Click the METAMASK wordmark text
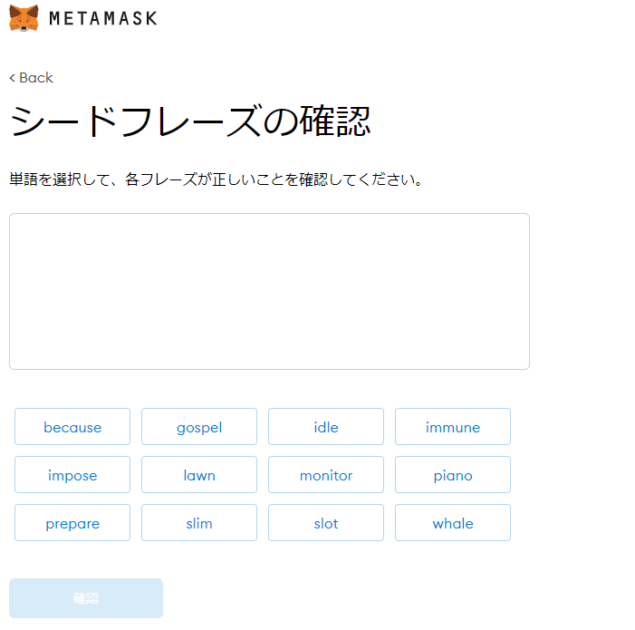This screenshot has height=630, width=635. [x=103, y=19]
